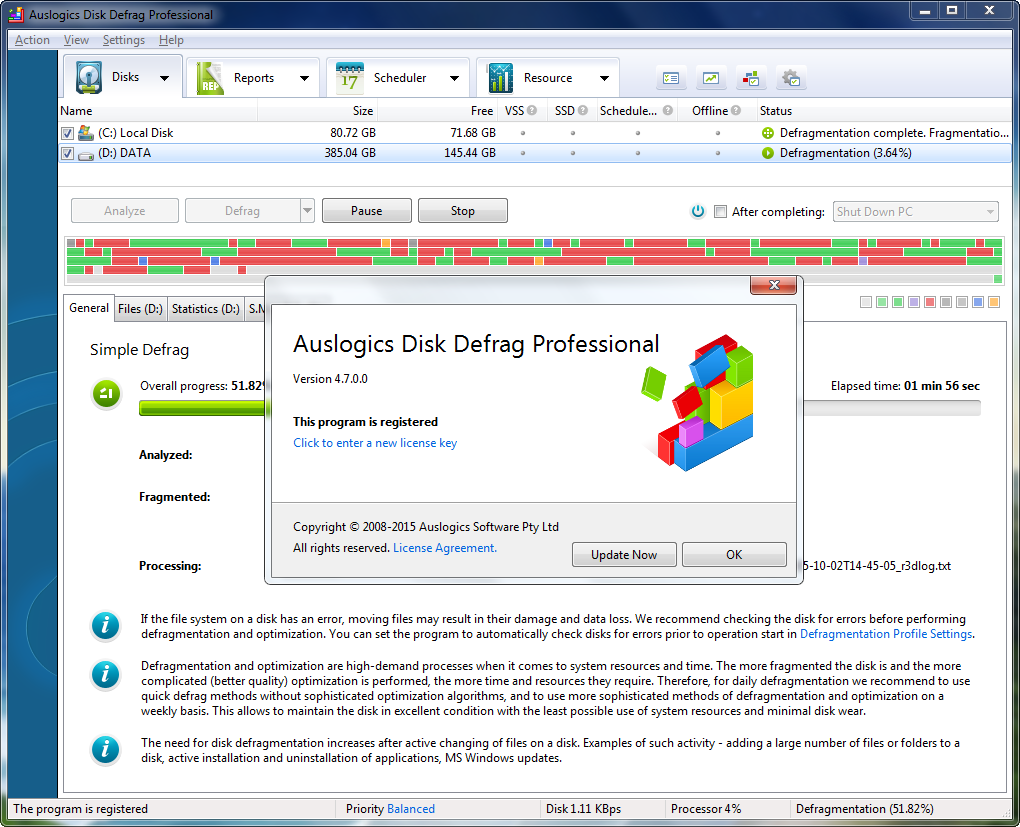Click the info icon beside high-demand processes tip
This screenshot has width=1020, height=827.
tap(105, 674)
